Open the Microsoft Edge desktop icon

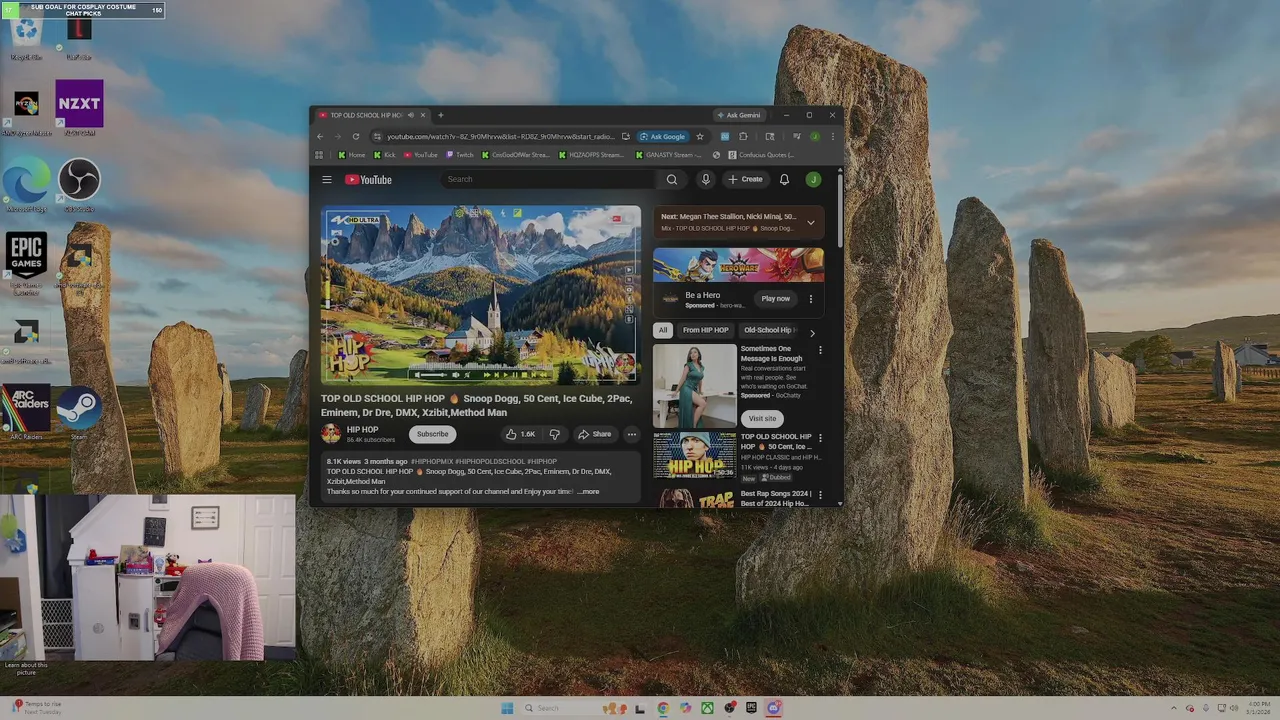coord(26,185)
